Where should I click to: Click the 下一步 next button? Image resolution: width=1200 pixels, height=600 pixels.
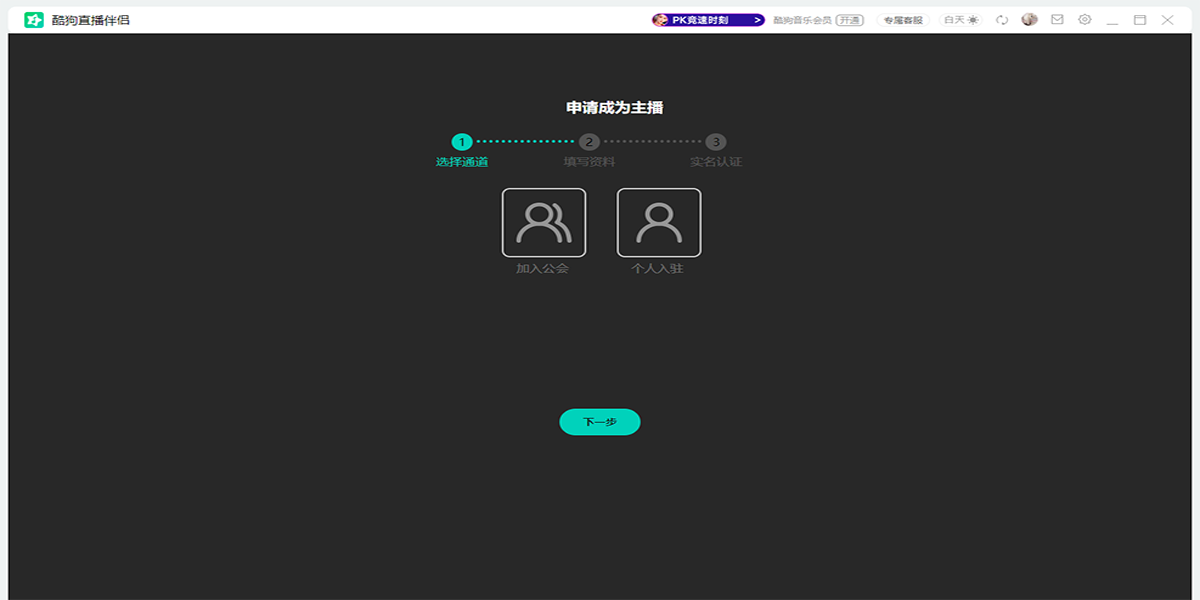[600, 422]
